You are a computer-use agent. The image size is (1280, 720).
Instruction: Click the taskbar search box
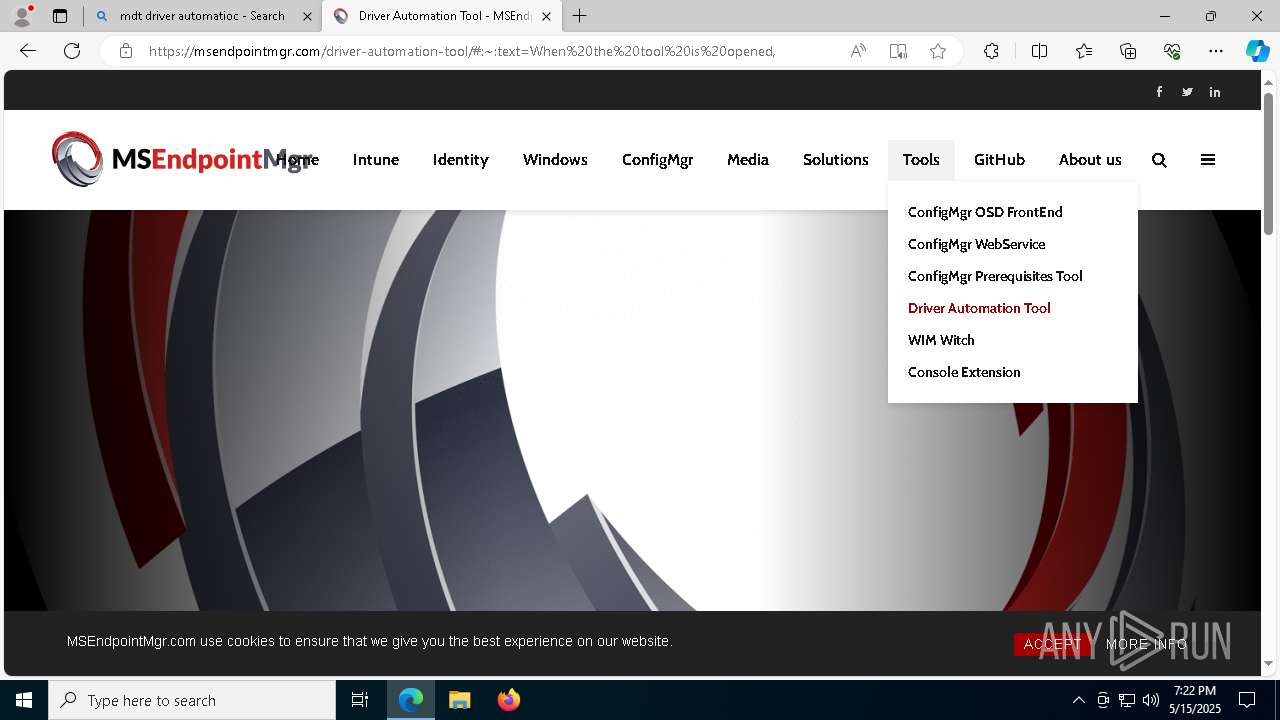(x=192, y=700)
